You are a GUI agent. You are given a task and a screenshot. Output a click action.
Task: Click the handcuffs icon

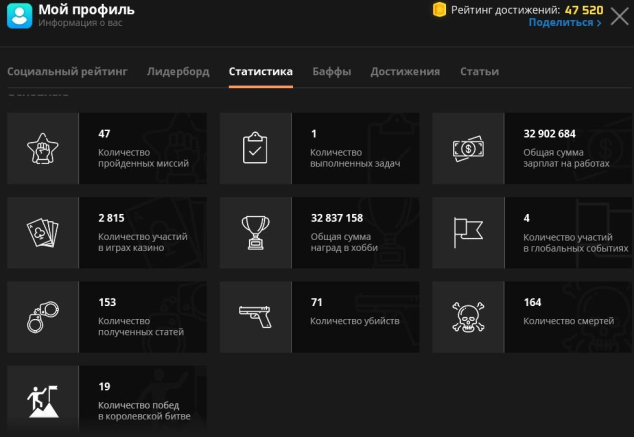[43, 316]
